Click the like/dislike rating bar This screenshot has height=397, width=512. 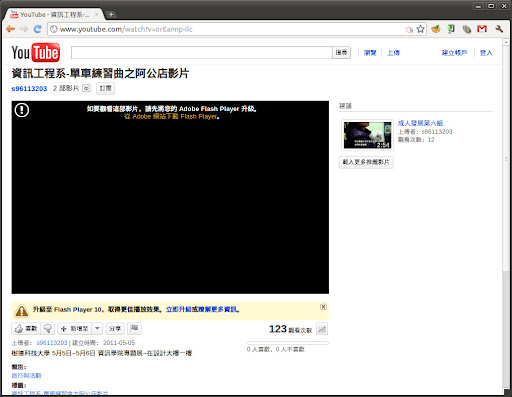pyautogui.click(x=288, y=343)
